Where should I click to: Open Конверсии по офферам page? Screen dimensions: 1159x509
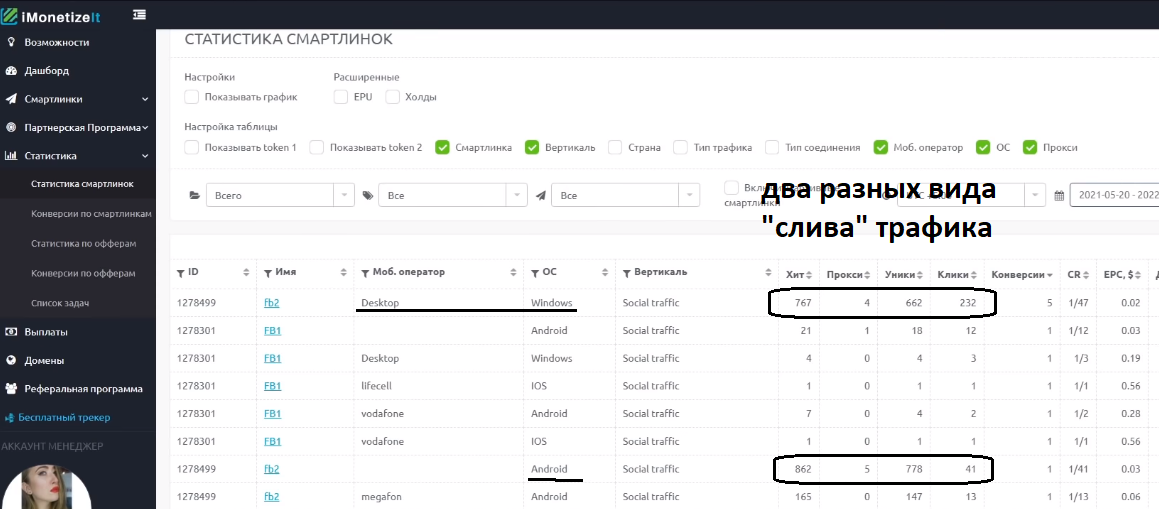[83, 273]
